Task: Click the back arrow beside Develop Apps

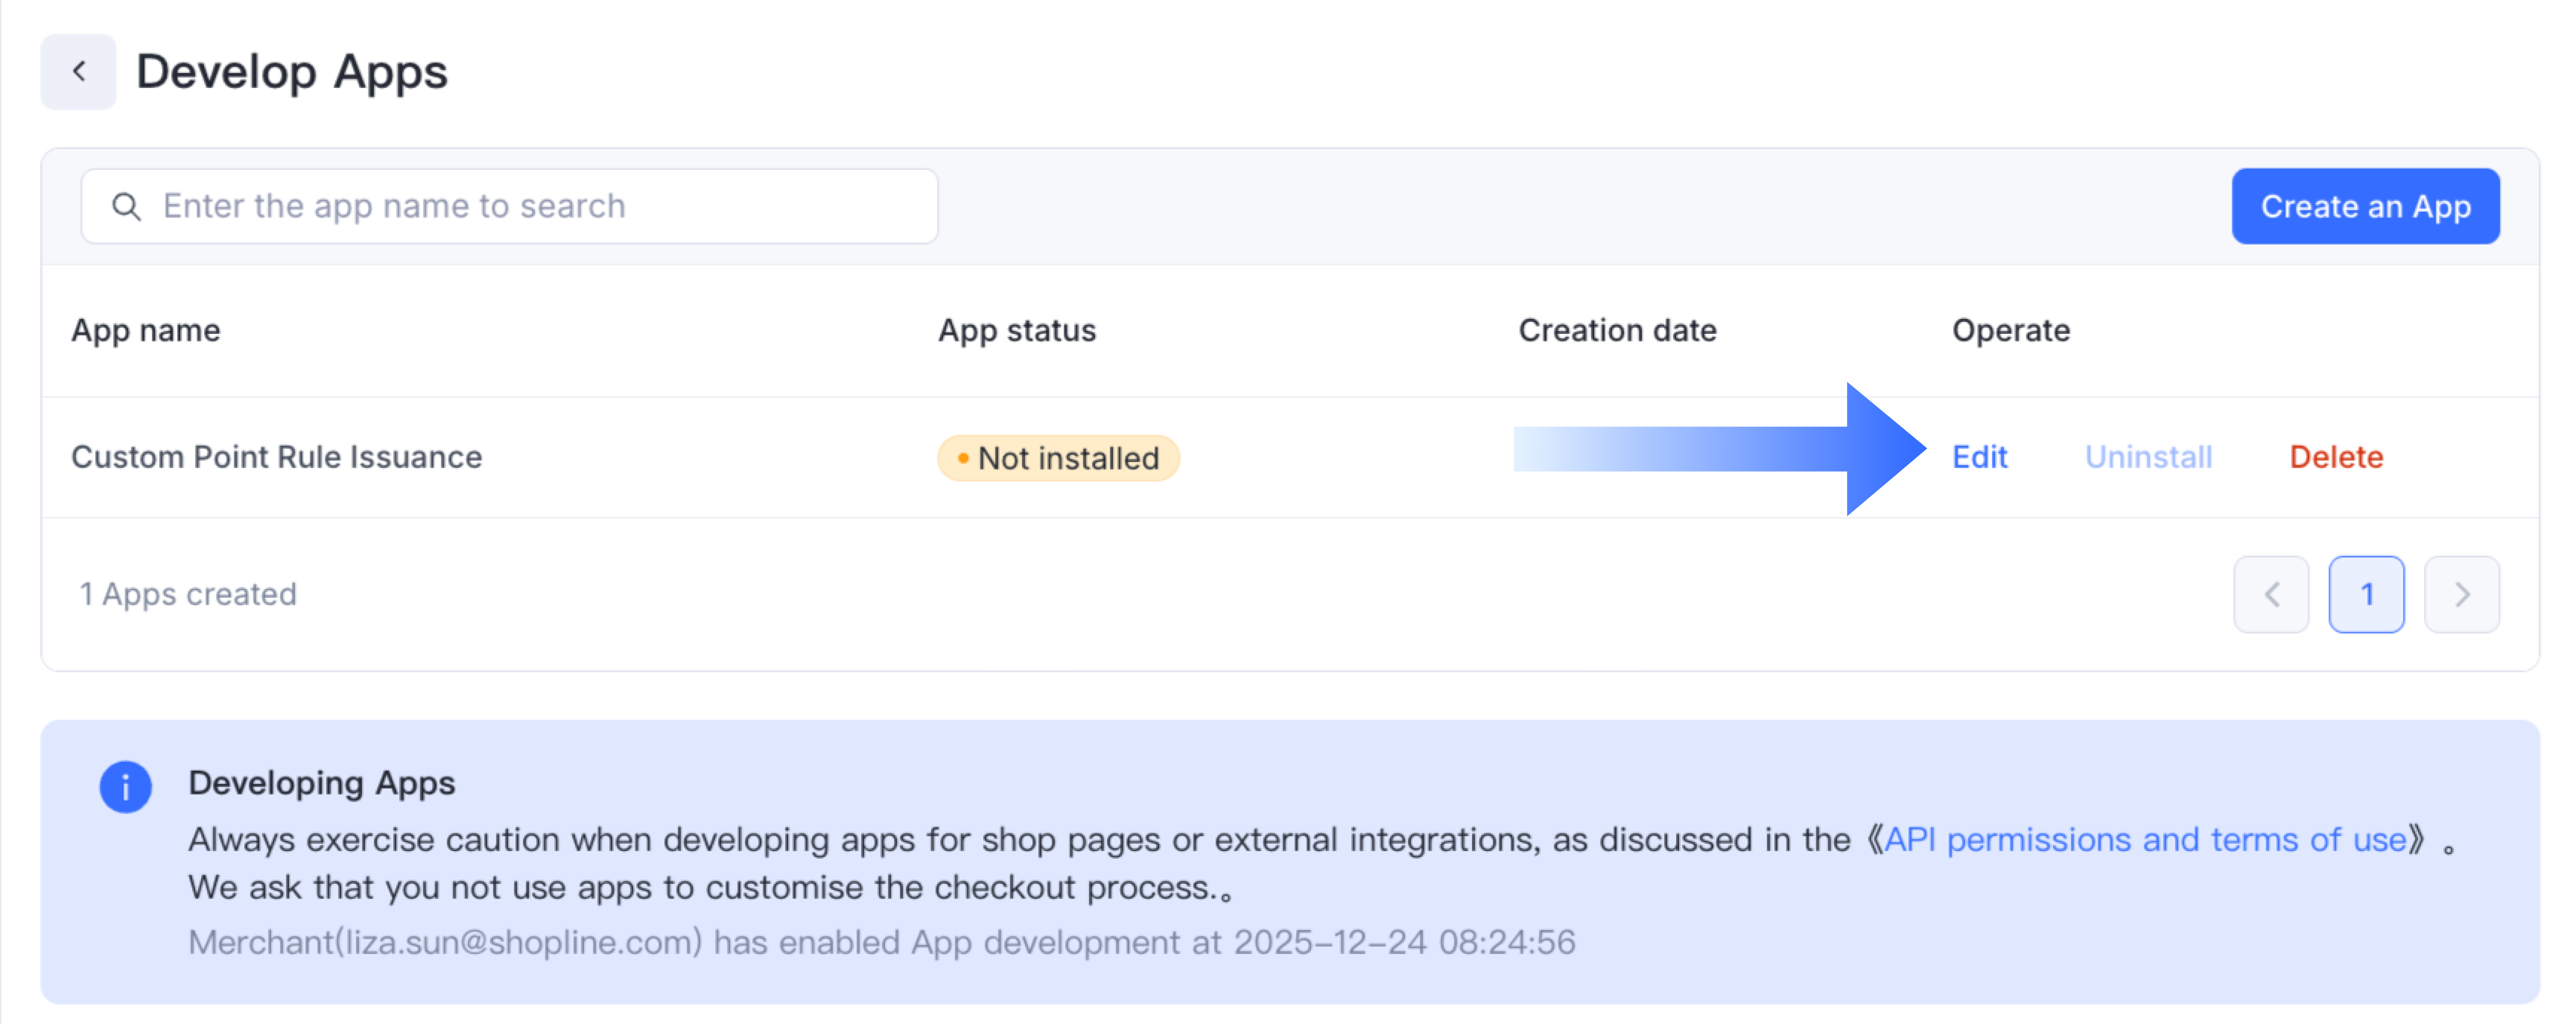Action: 78,72
